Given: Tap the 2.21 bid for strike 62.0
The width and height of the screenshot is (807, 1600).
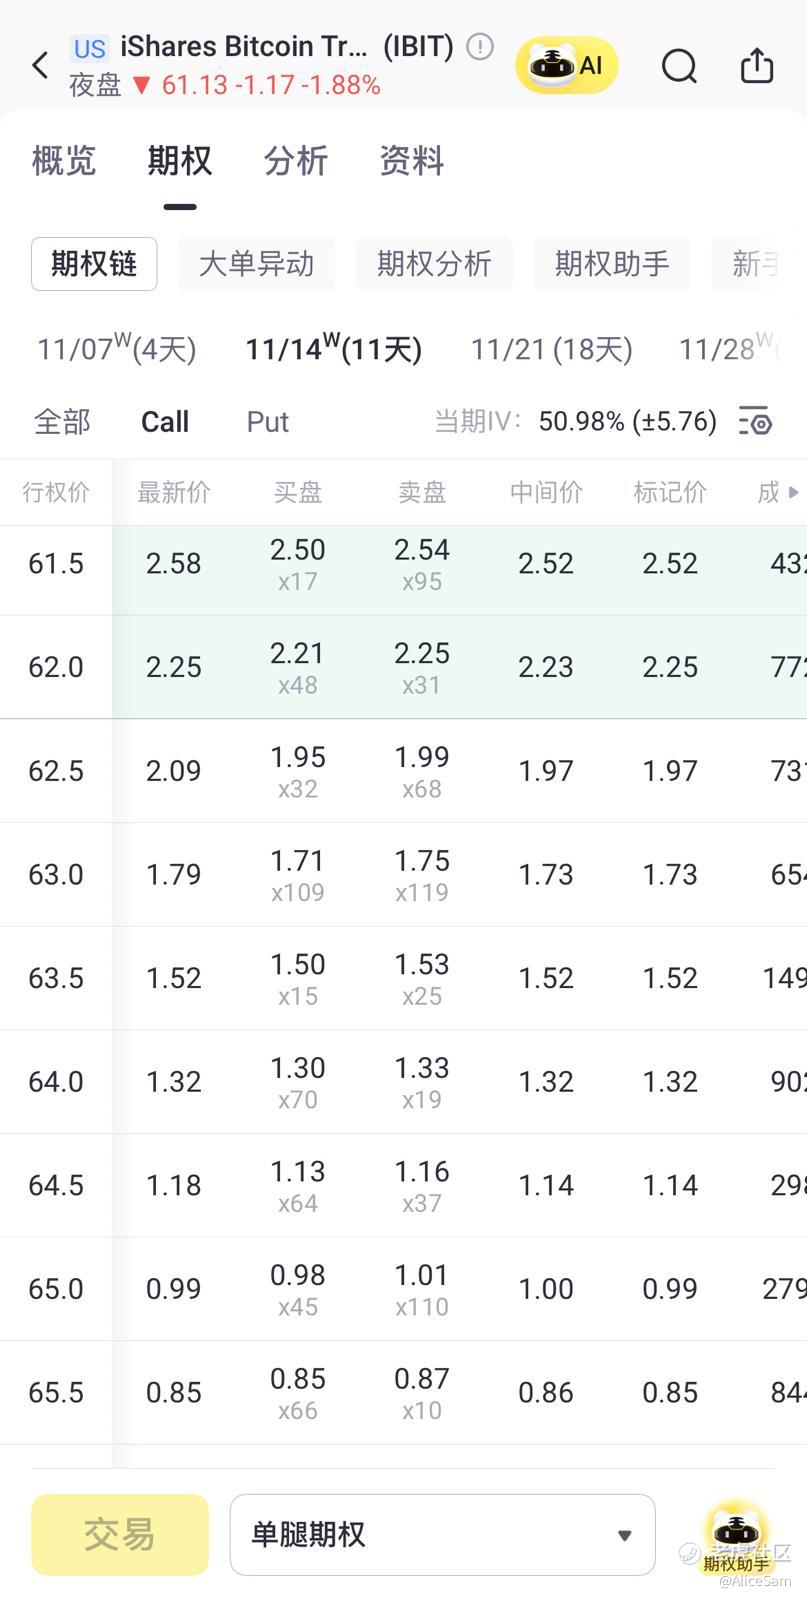Looking at the screenshot, I should [297, 666].
